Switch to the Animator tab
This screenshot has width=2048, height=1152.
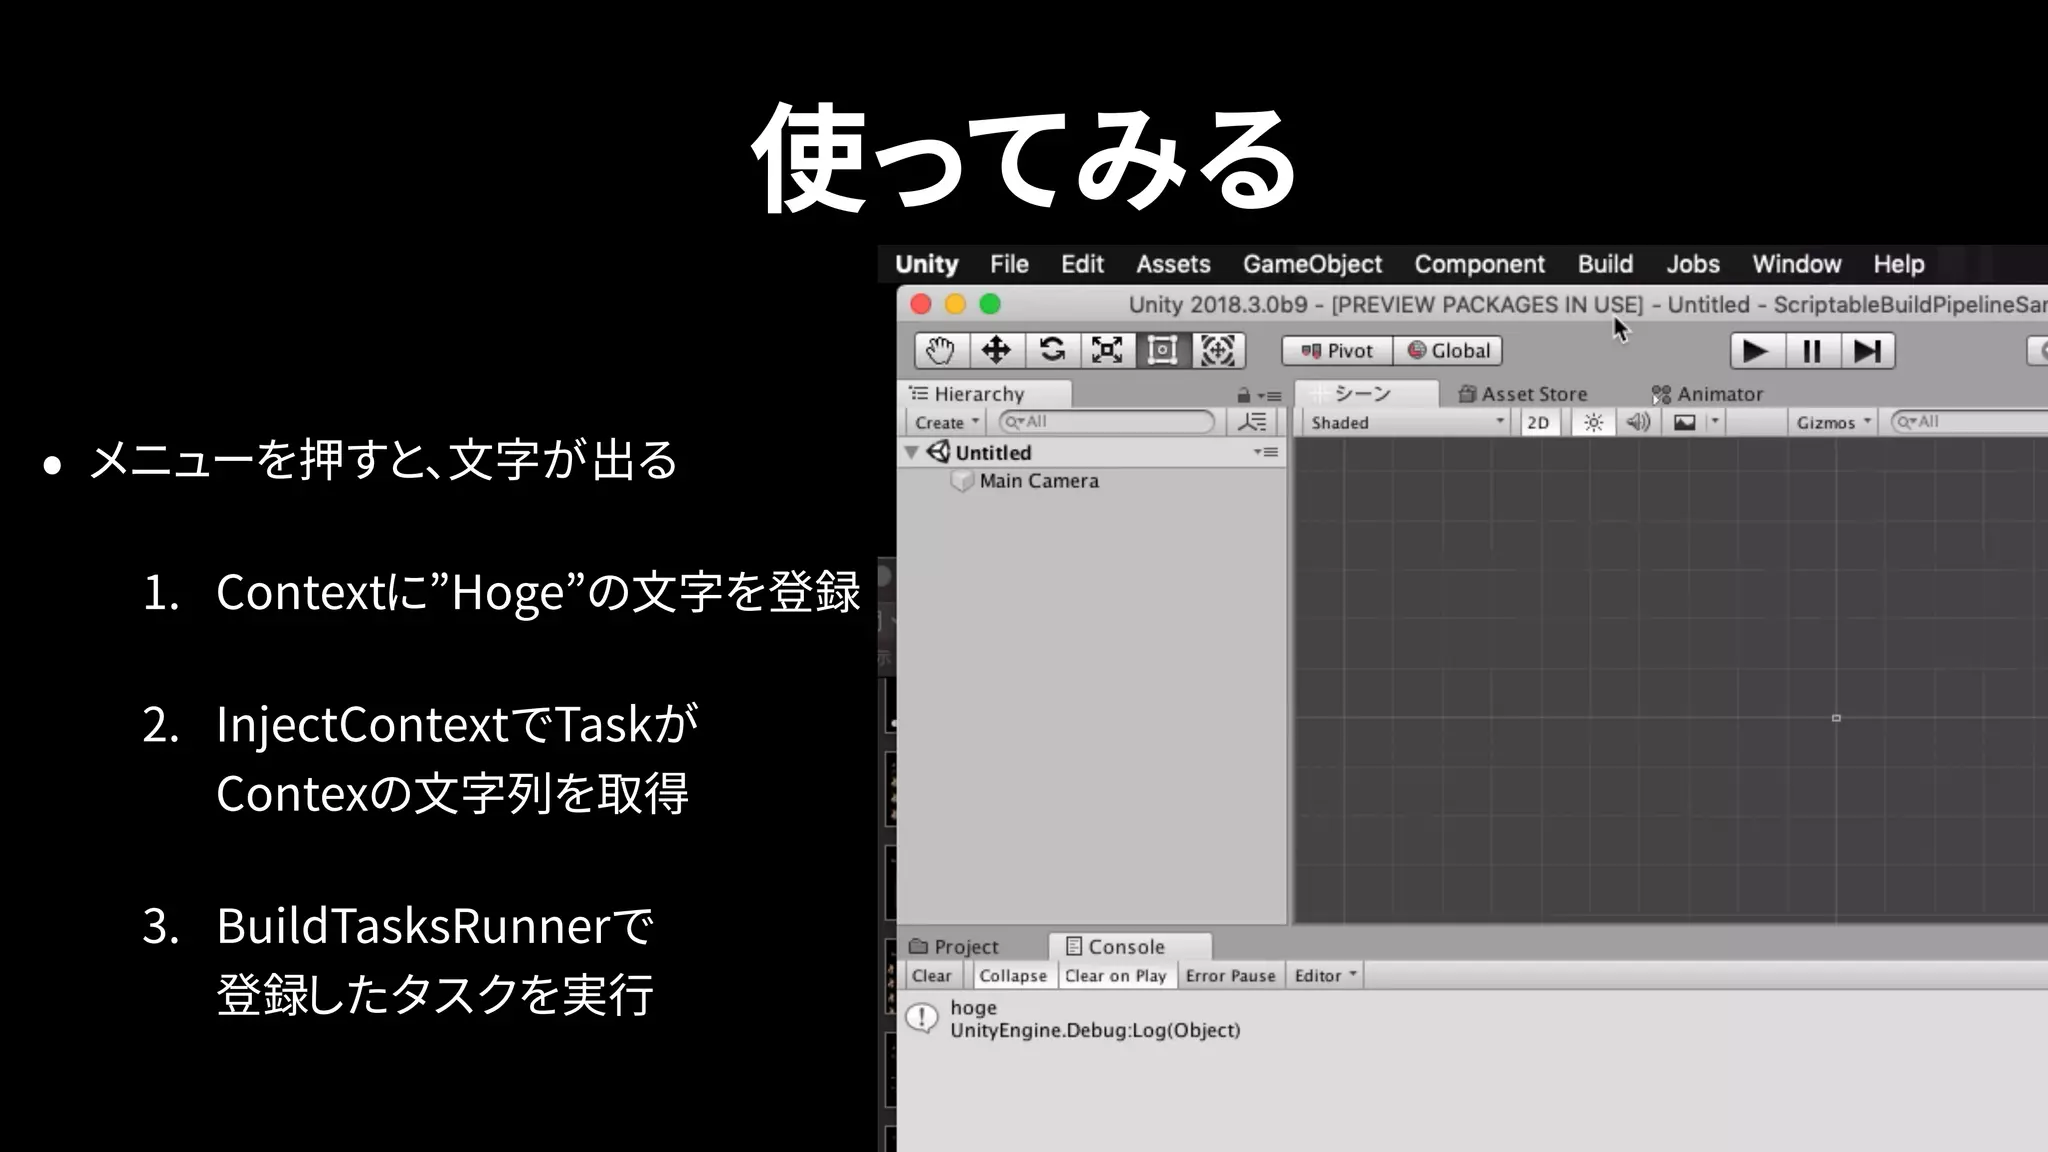[x=1707, y=394]
